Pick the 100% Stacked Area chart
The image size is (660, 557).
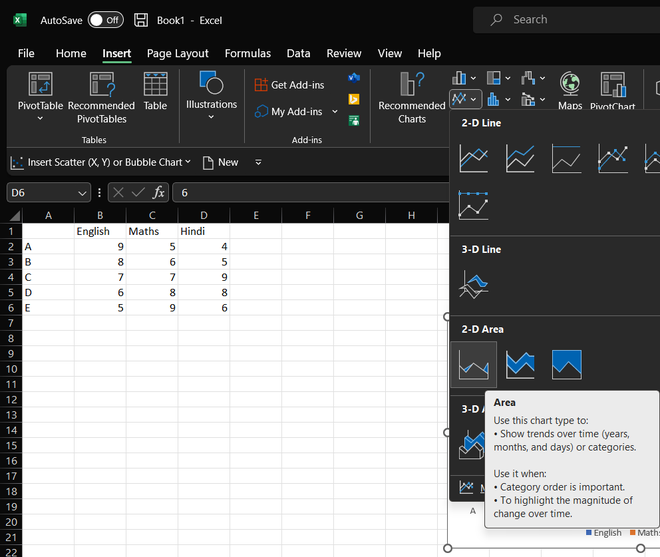(x=567, y=365)
